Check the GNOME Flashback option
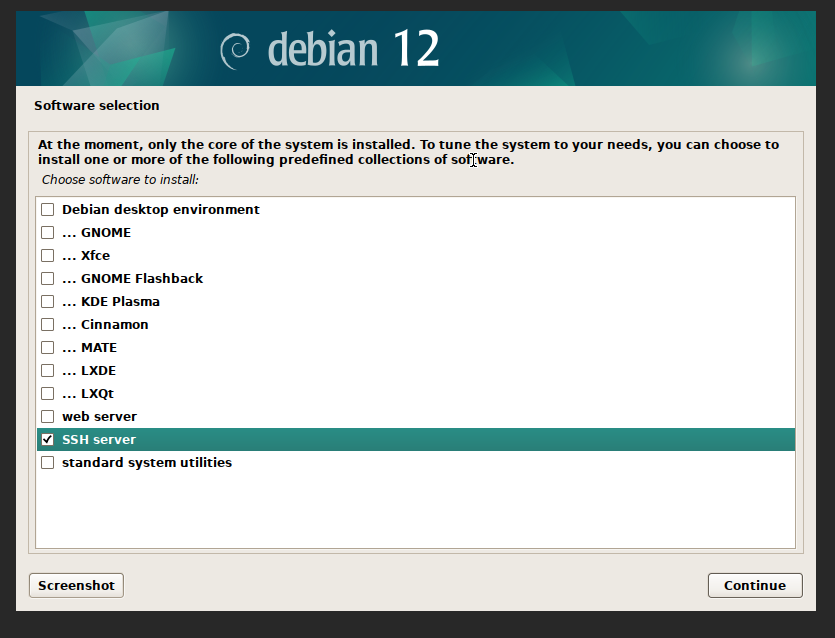The height and width of the screenshot is (638, 835). pyautogui.click(x=47, y=279)
